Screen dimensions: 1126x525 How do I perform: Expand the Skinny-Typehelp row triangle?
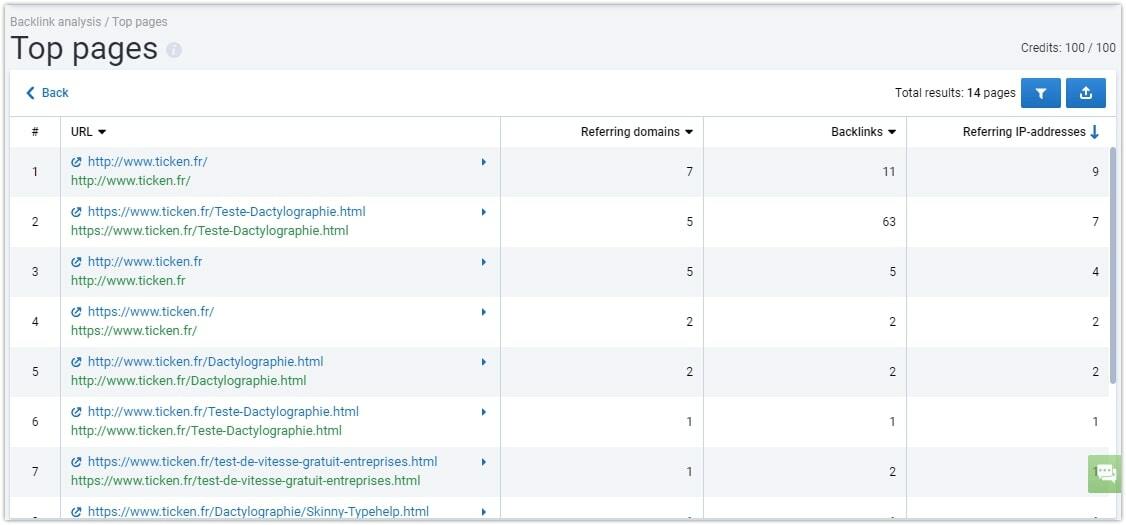tap(484, 512)
